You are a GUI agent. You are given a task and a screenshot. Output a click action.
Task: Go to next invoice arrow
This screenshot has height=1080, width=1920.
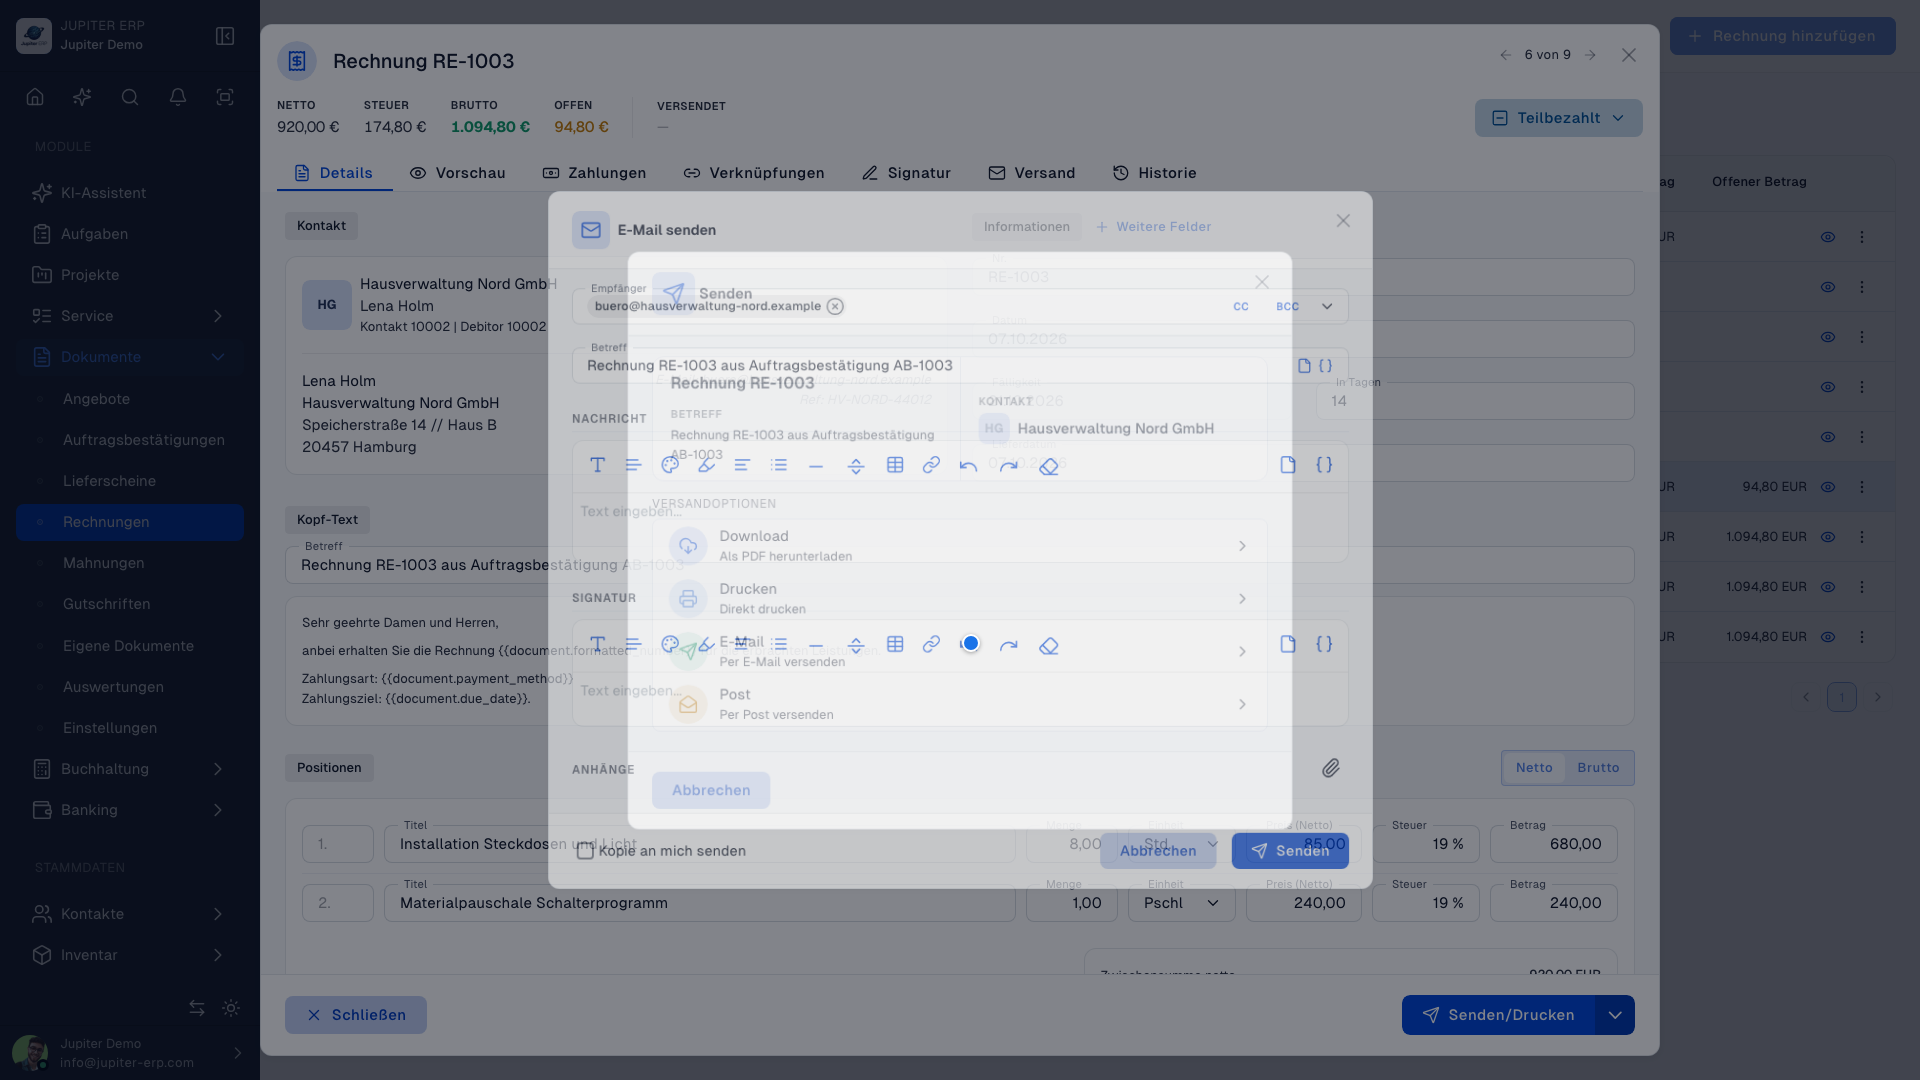1590,55
